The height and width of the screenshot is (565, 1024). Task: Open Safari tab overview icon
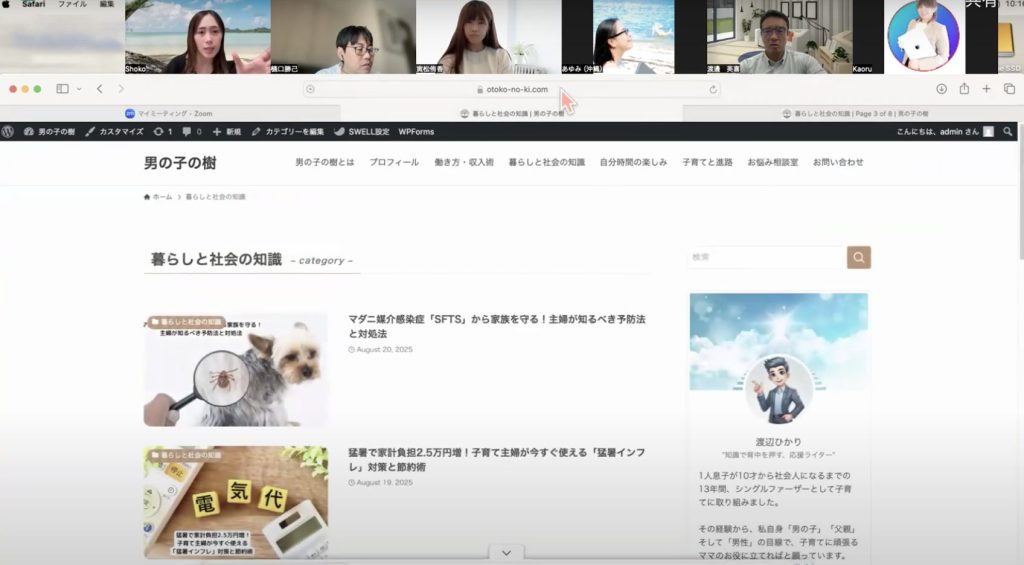(1008, 89)
